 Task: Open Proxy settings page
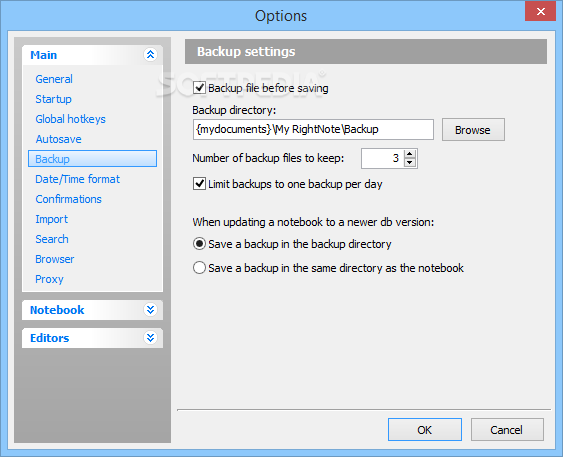point(49,279)
